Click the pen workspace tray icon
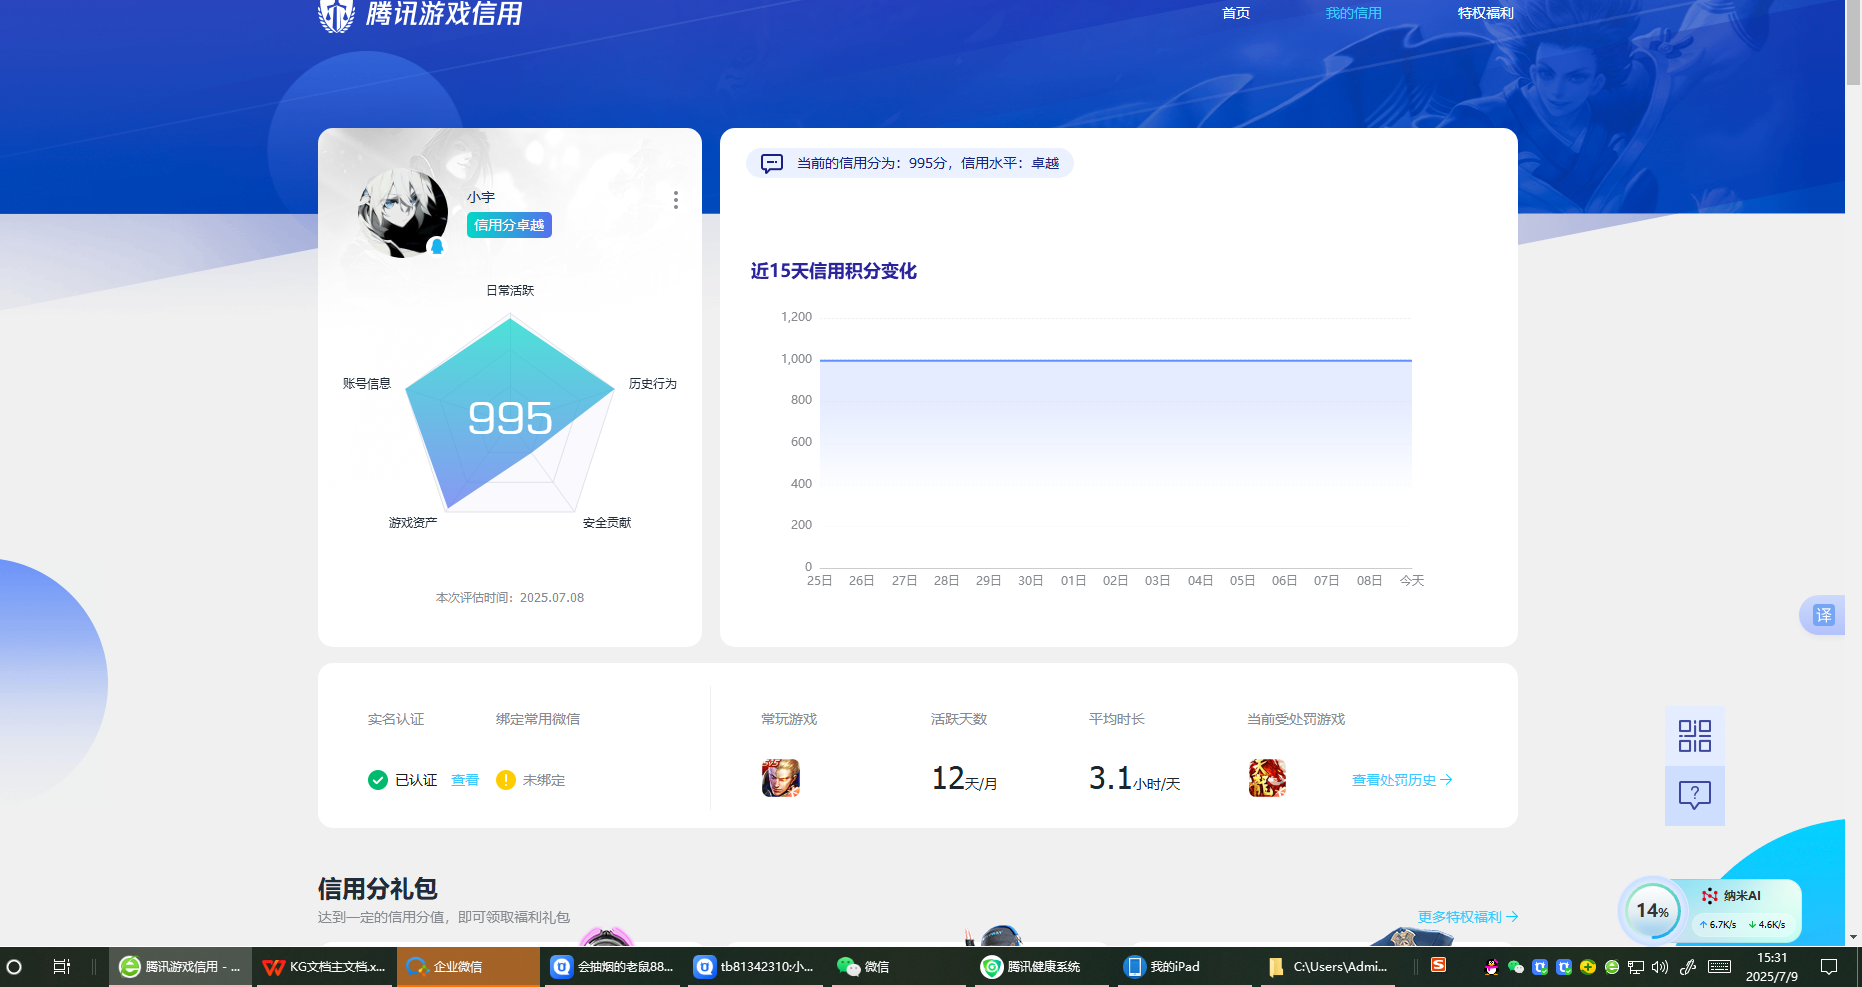This screenshot has height=987, width=1862. coord(1688,967)
